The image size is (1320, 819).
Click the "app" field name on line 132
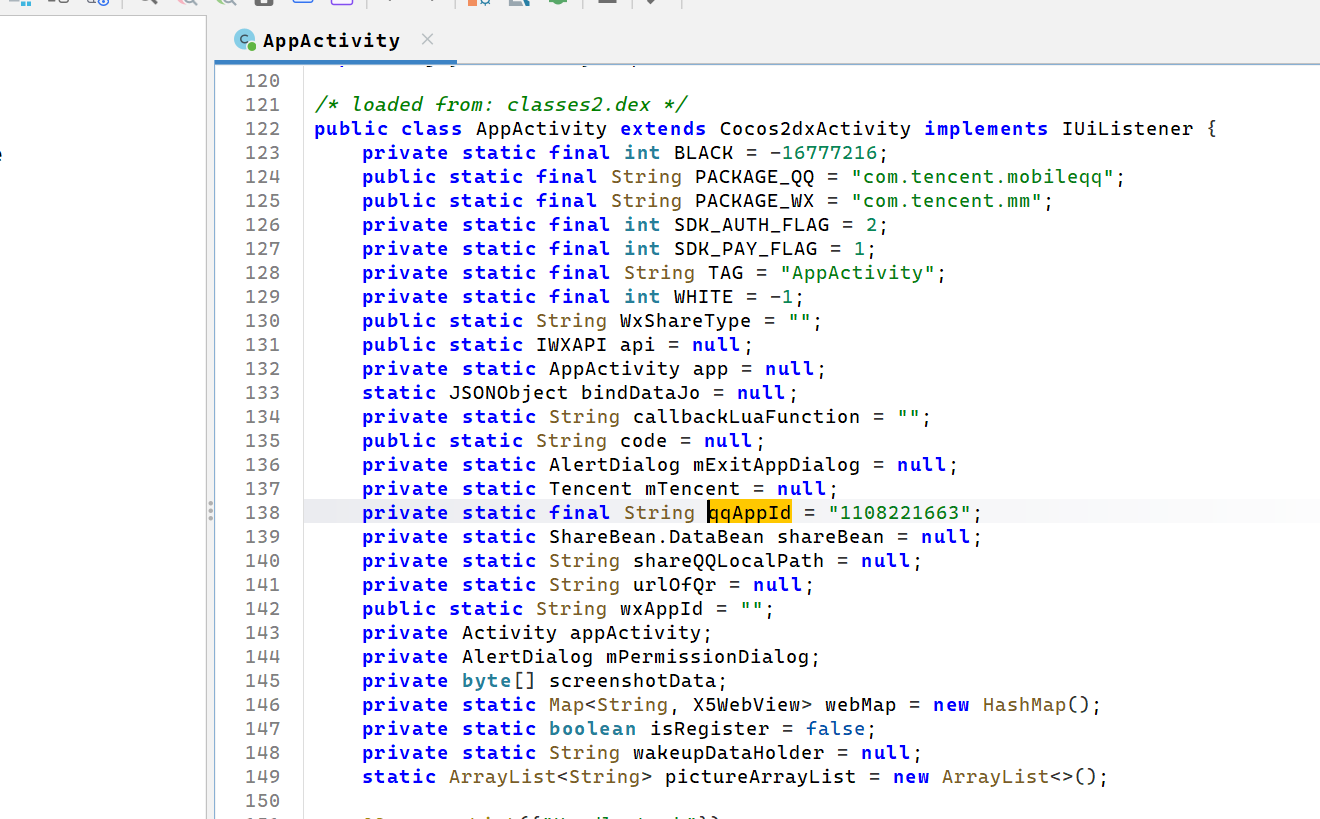point(711,369)
